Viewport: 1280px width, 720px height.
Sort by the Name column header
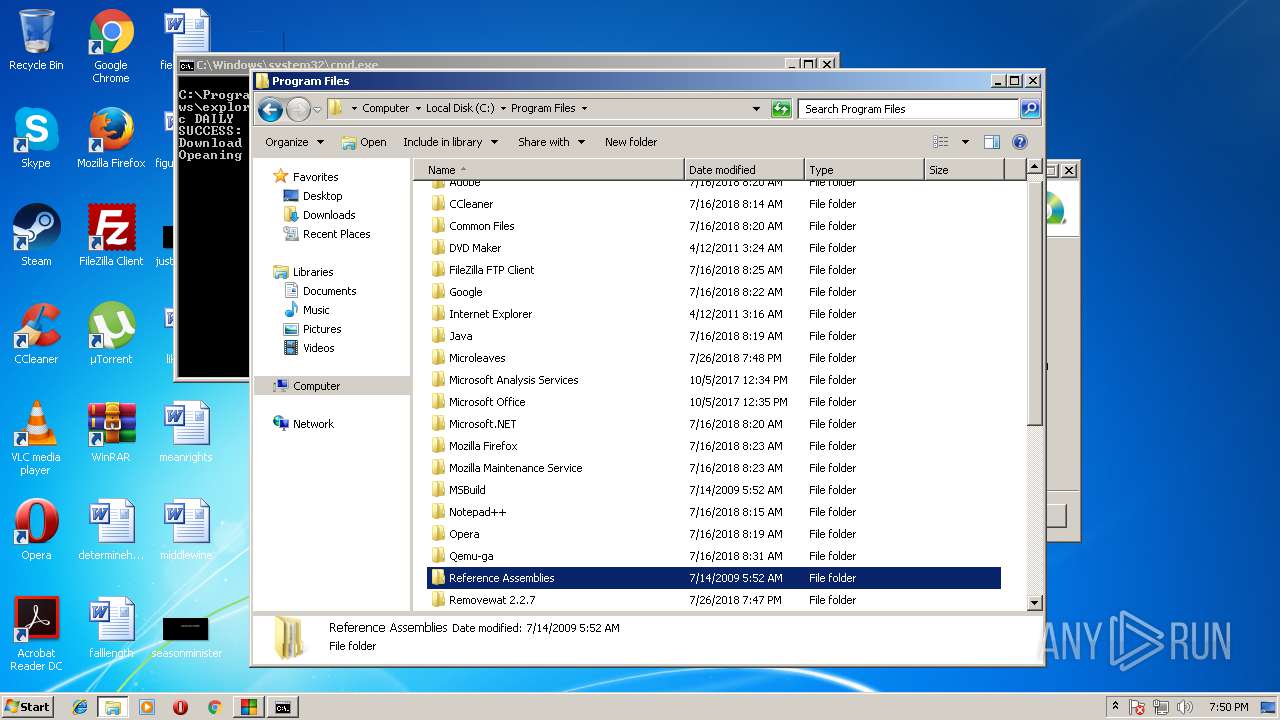coord(549,170)
